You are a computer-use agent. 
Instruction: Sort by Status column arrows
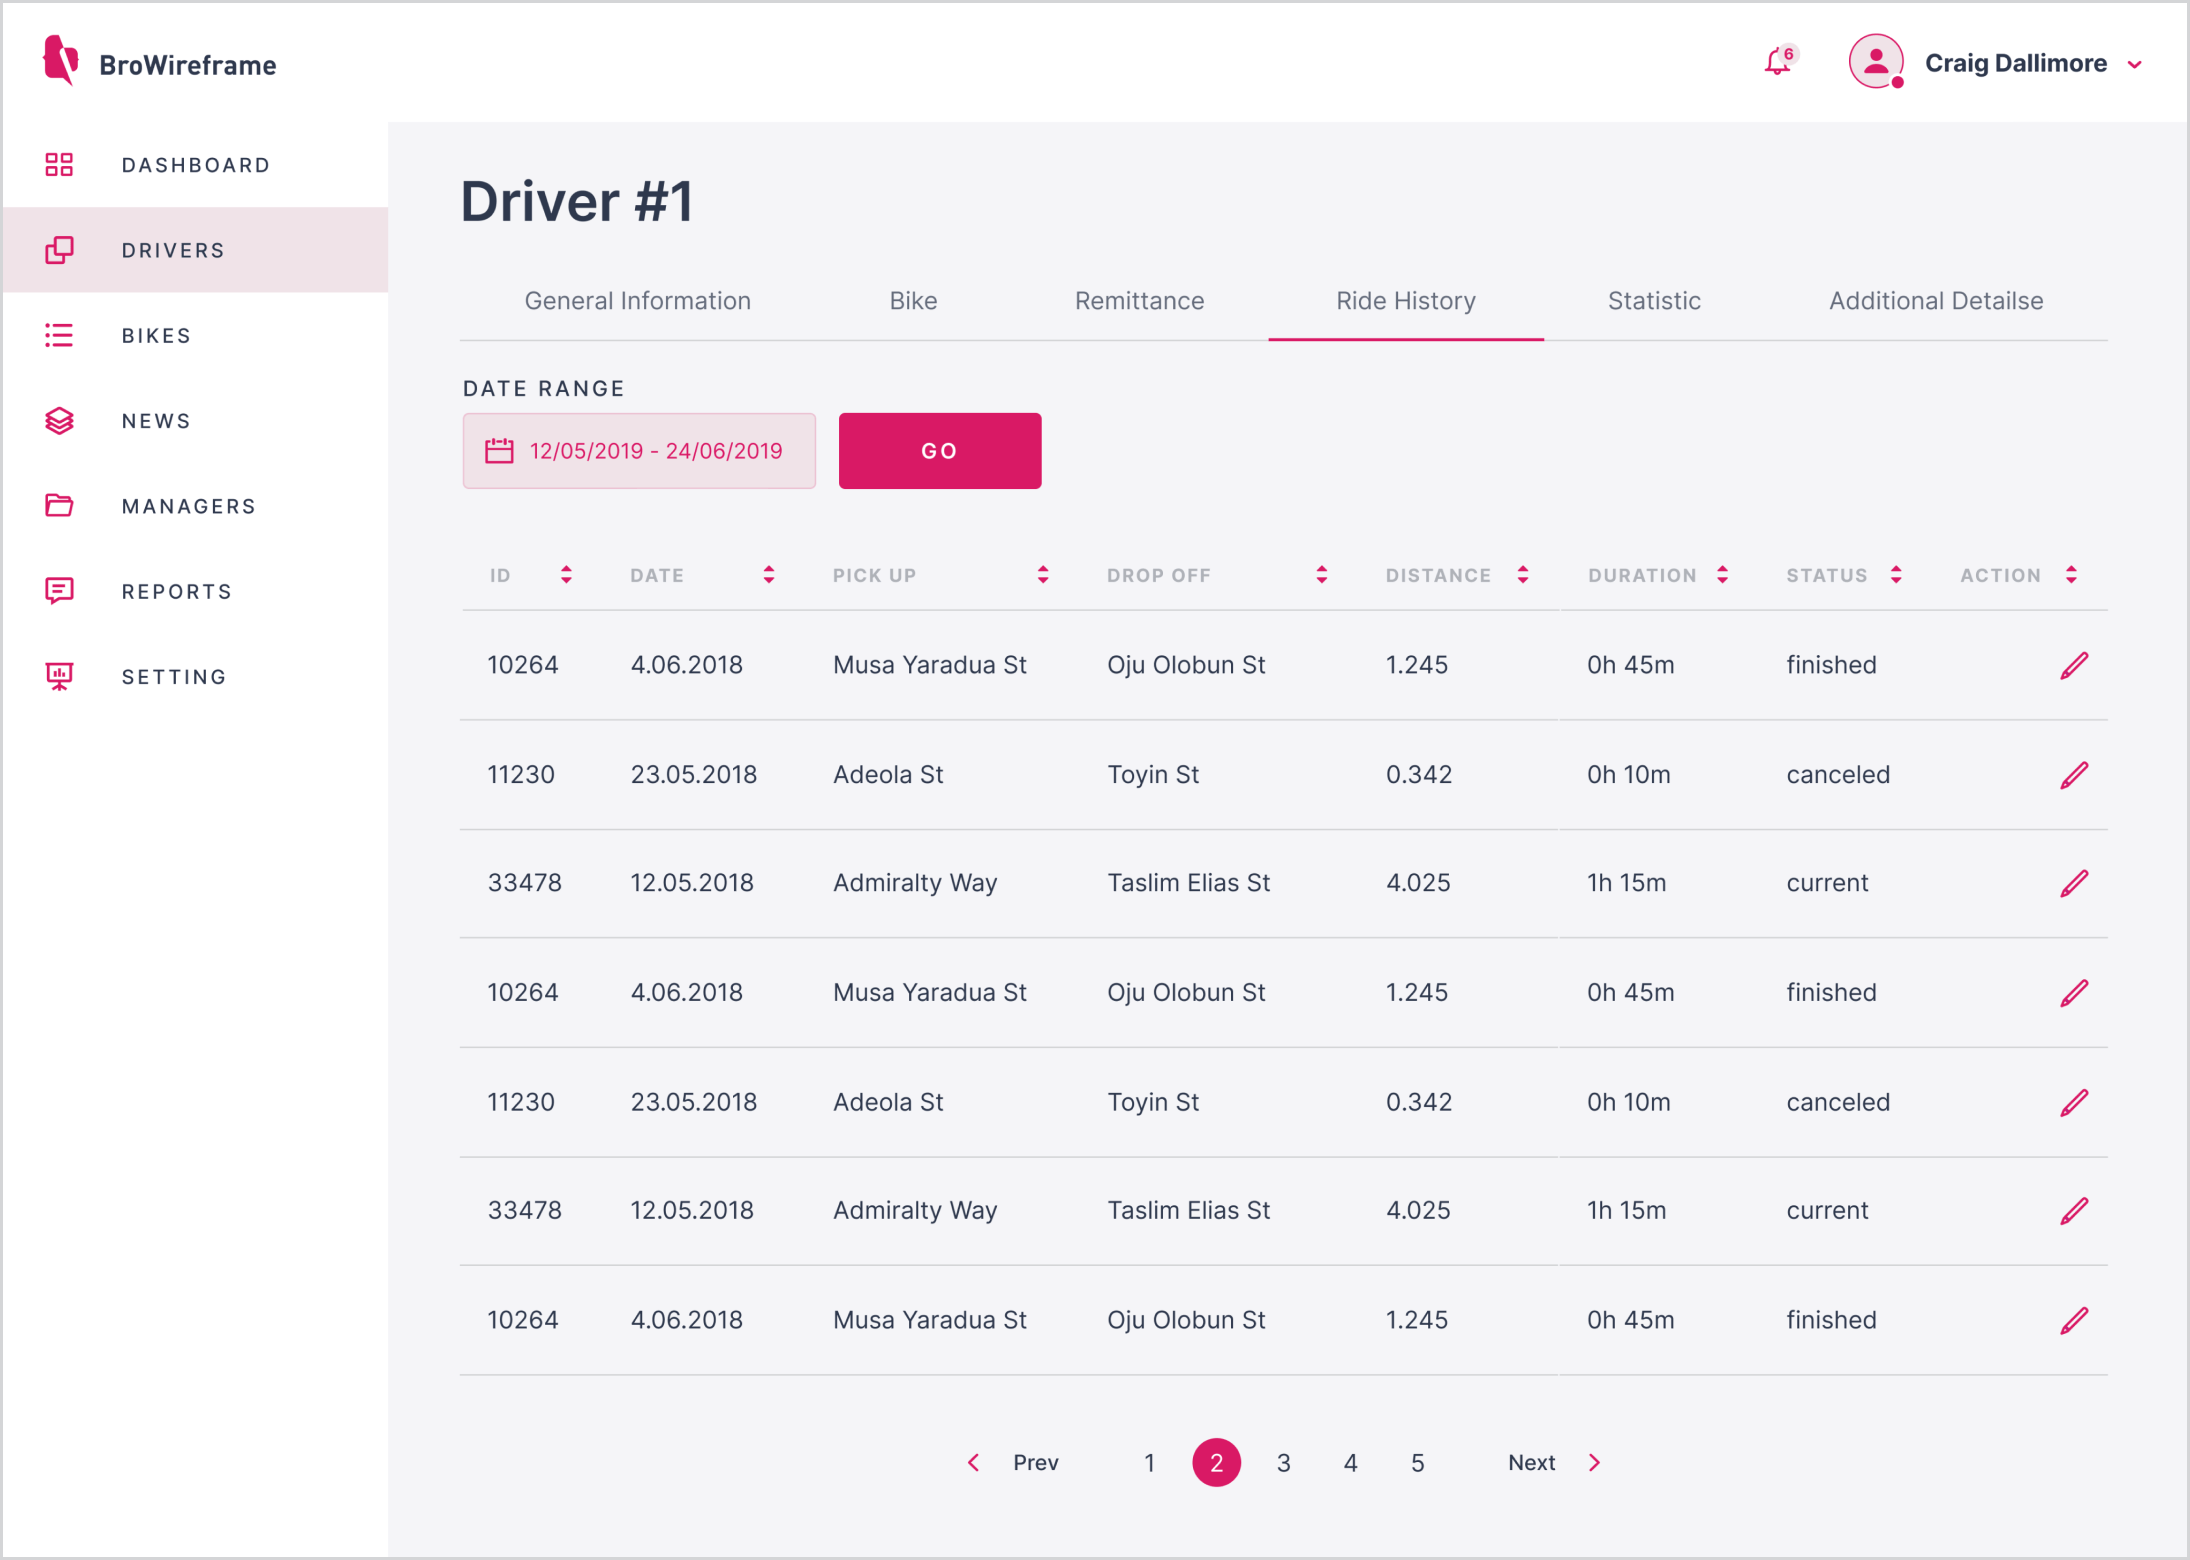[1896, 575]
